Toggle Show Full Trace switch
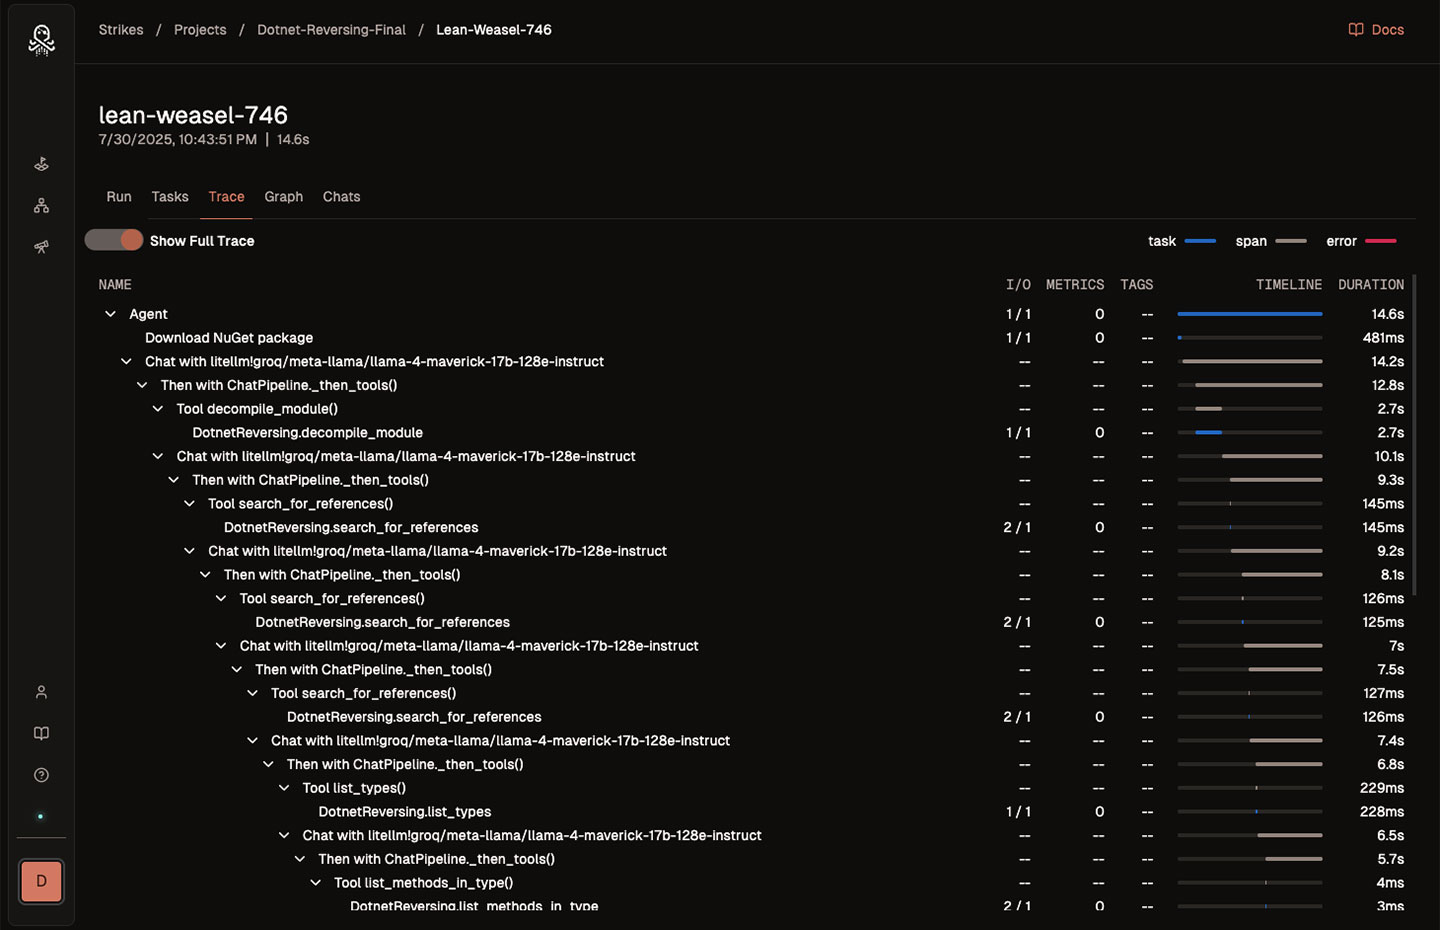The height and width of the screenshot is (930, 1440). 114,240
